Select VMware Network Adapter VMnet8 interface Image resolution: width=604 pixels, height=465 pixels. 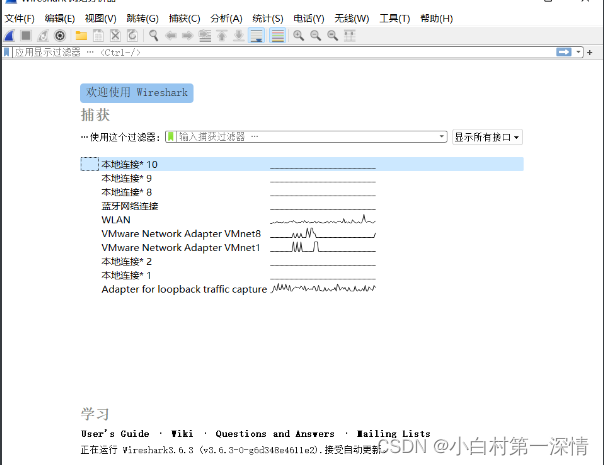click(302, 233)
